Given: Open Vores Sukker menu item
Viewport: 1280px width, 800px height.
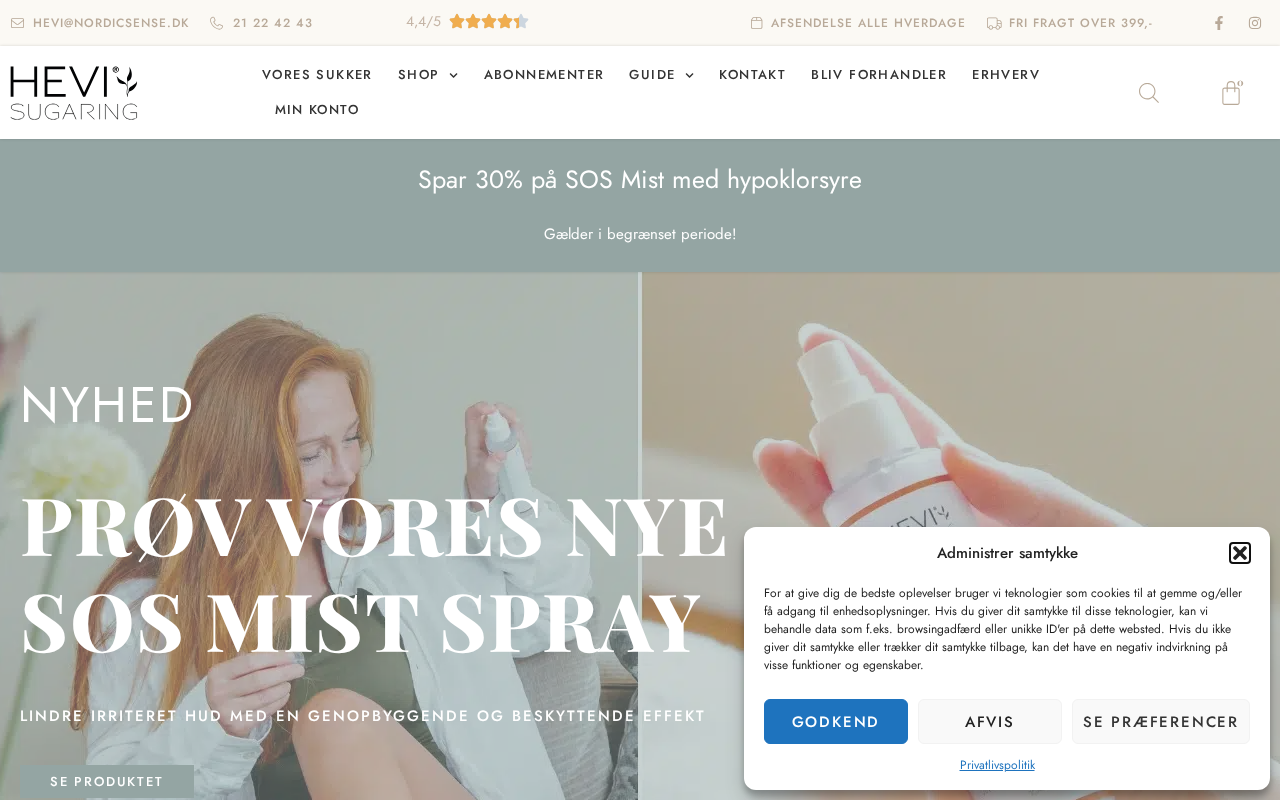Looking at the screenshot, I should [317, 75].
